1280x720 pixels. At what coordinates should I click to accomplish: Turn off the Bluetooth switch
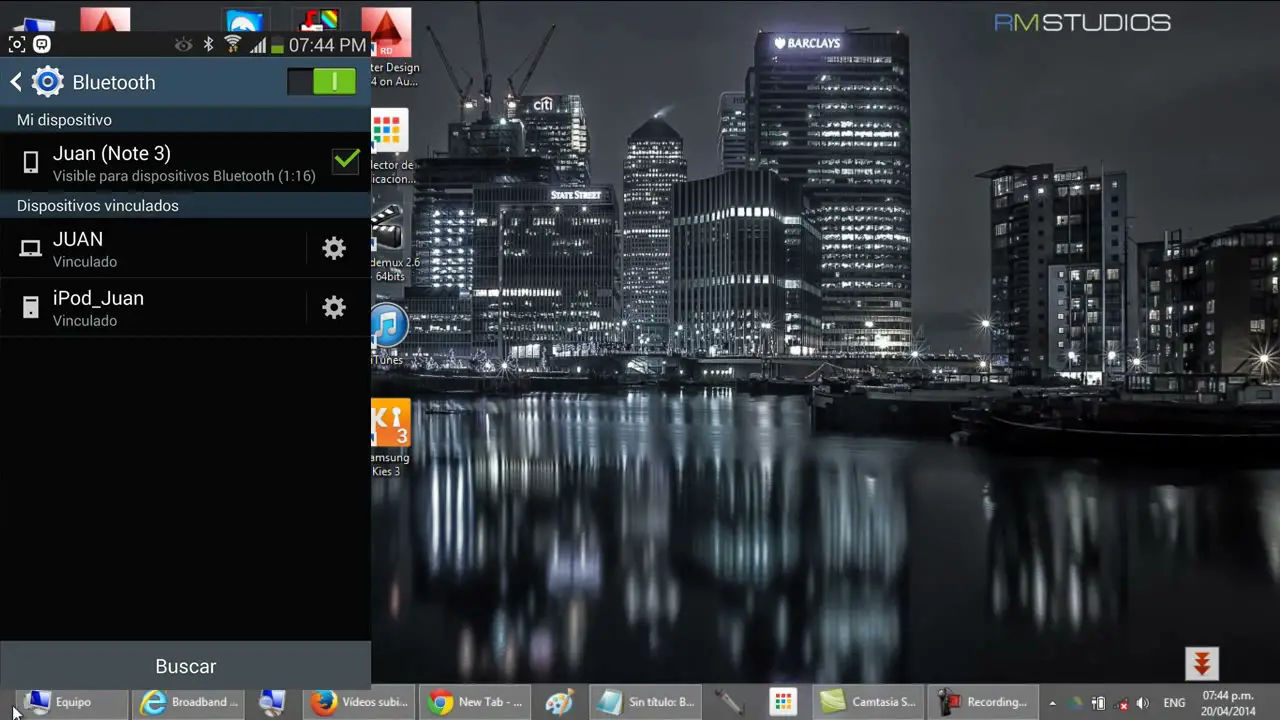[x=321, y=82]
